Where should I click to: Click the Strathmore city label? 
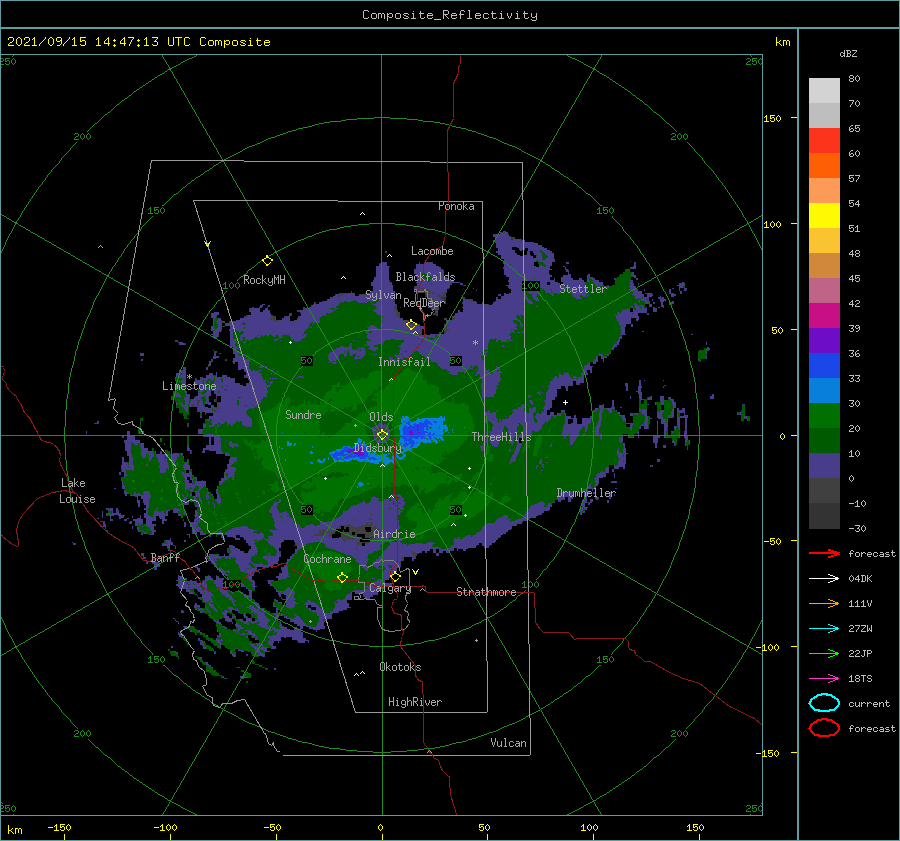tap(486, 592)
